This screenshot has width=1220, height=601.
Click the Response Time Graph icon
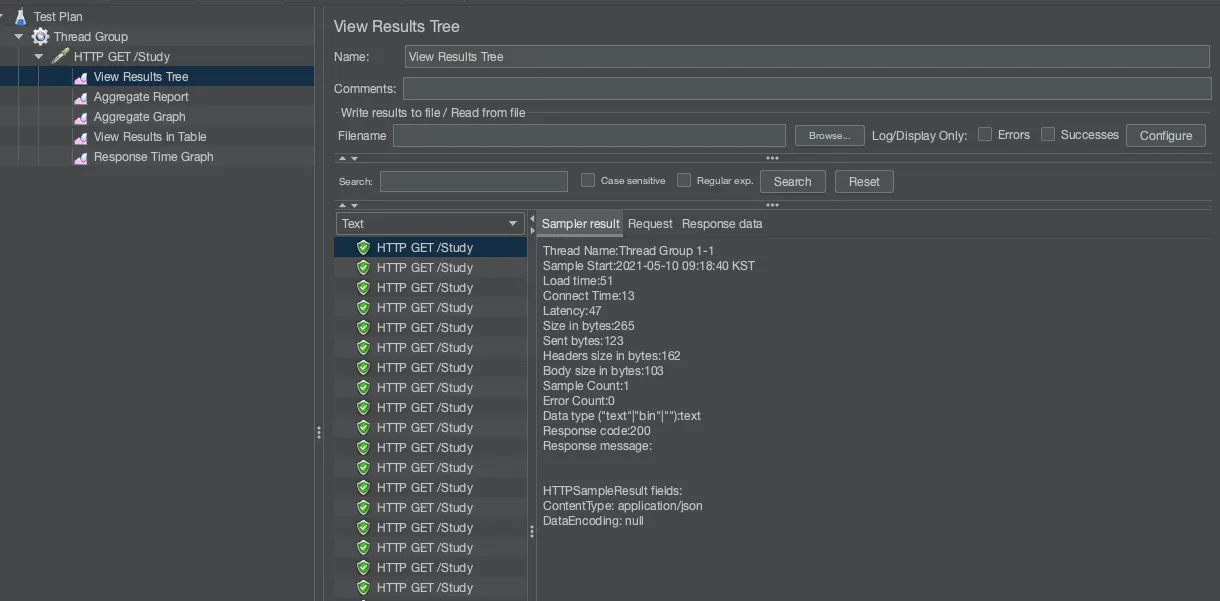pyautogui.click(x=80, y=157)
